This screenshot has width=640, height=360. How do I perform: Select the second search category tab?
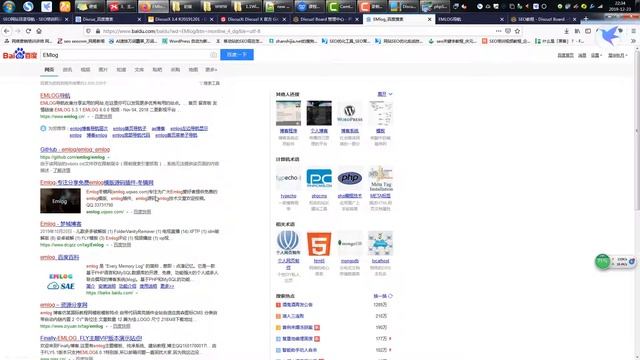point(67,70)
